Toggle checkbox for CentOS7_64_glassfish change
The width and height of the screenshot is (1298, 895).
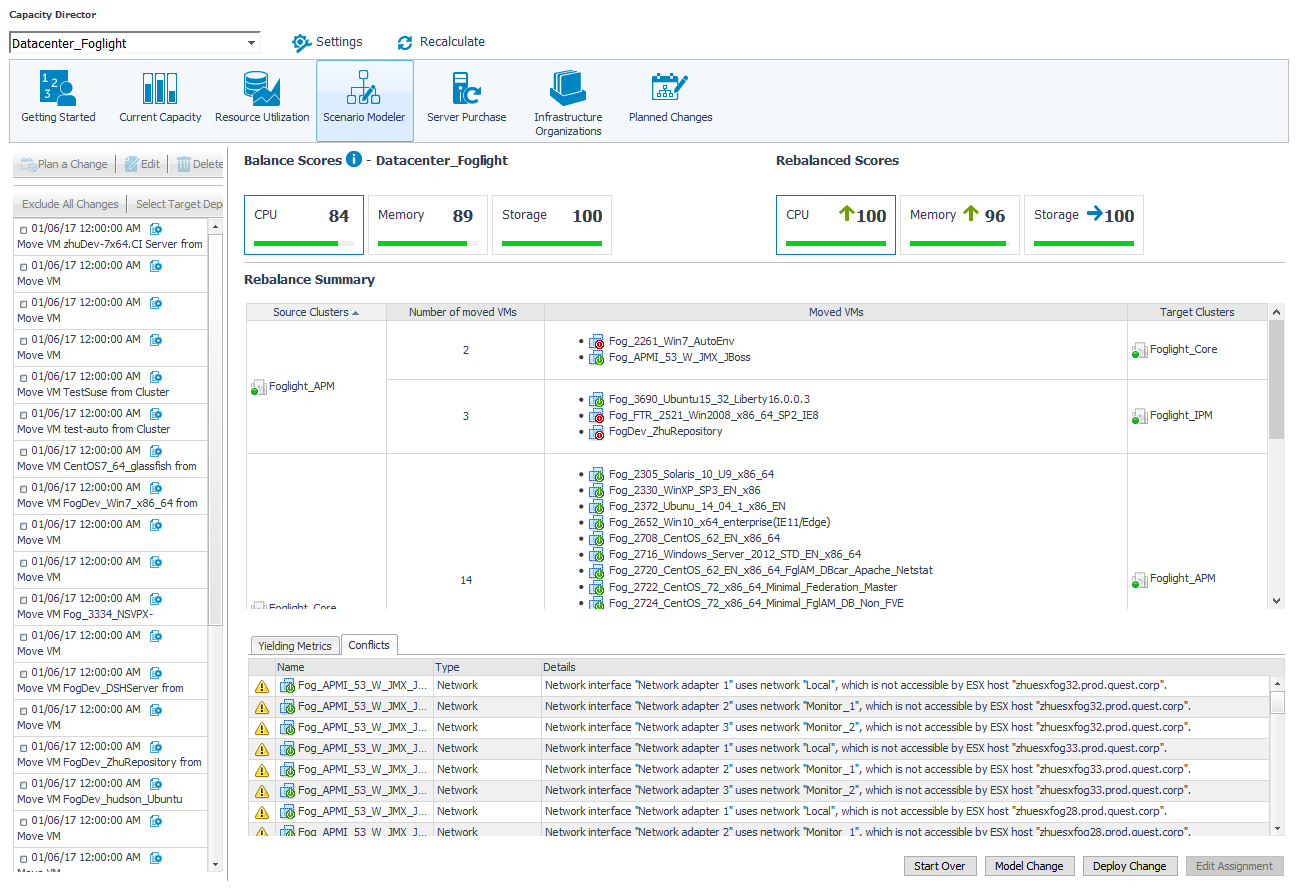tap(24, 452)
